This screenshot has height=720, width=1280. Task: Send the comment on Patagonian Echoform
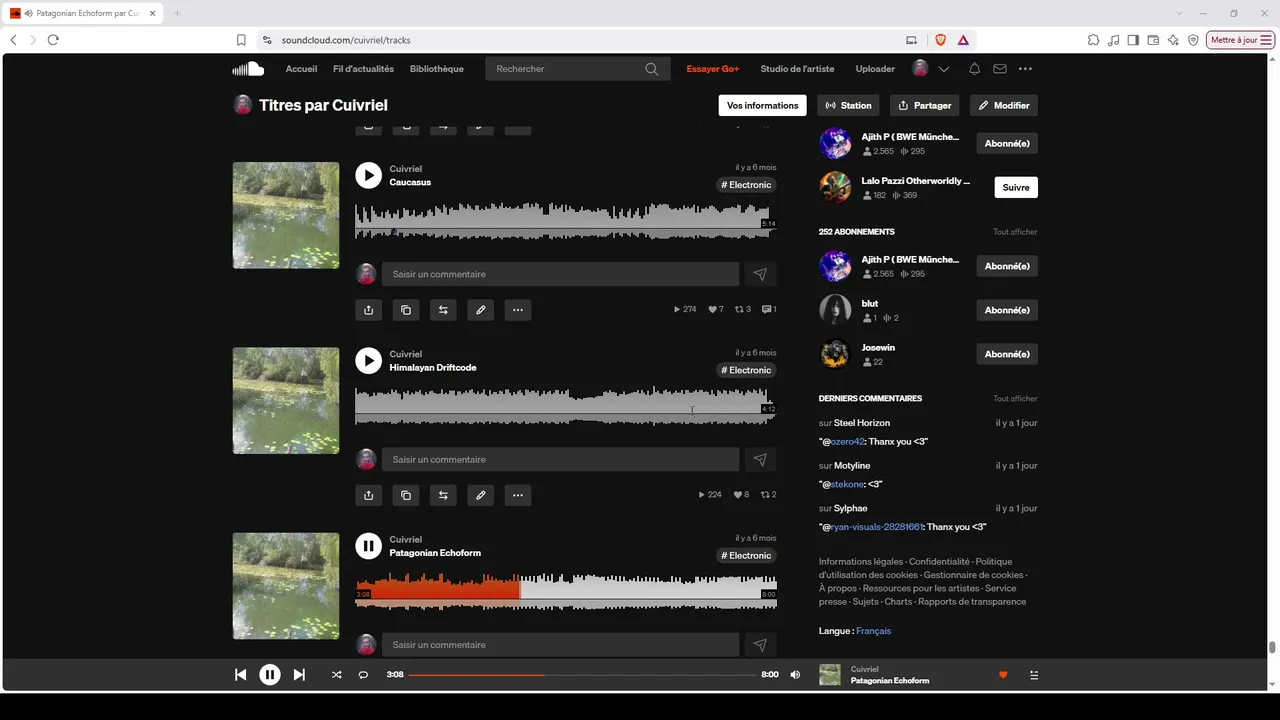(760, 645)
